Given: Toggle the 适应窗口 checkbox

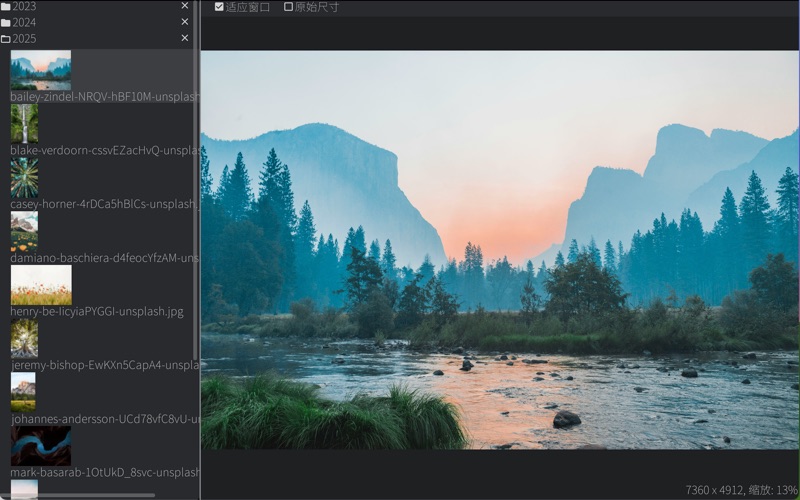Looking at the screenshot, I should 219,7.
